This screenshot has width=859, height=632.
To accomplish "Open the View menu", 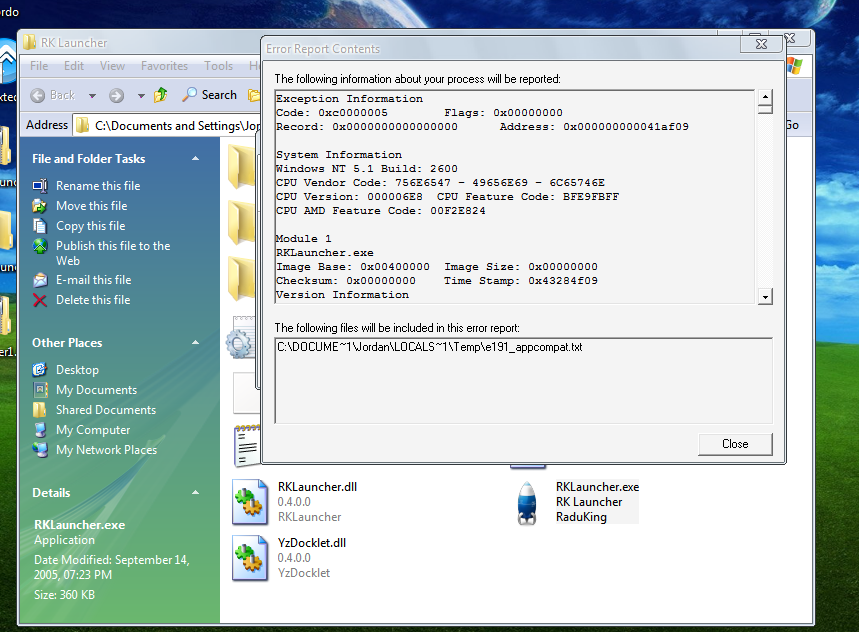I will pyautogui.click(x=112, y=66).
